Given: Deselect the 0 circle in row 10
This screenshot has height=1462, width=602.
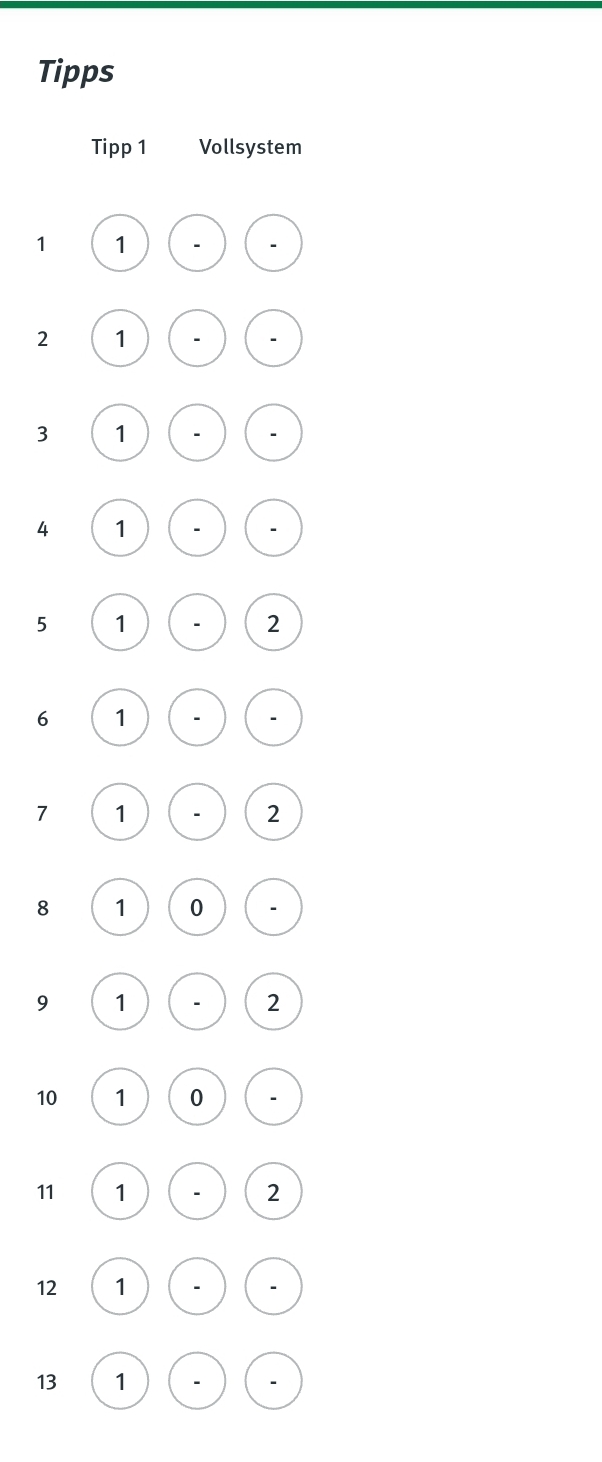Looking at the screenshot, I should pyautogui.click(x=197, y=1097).
